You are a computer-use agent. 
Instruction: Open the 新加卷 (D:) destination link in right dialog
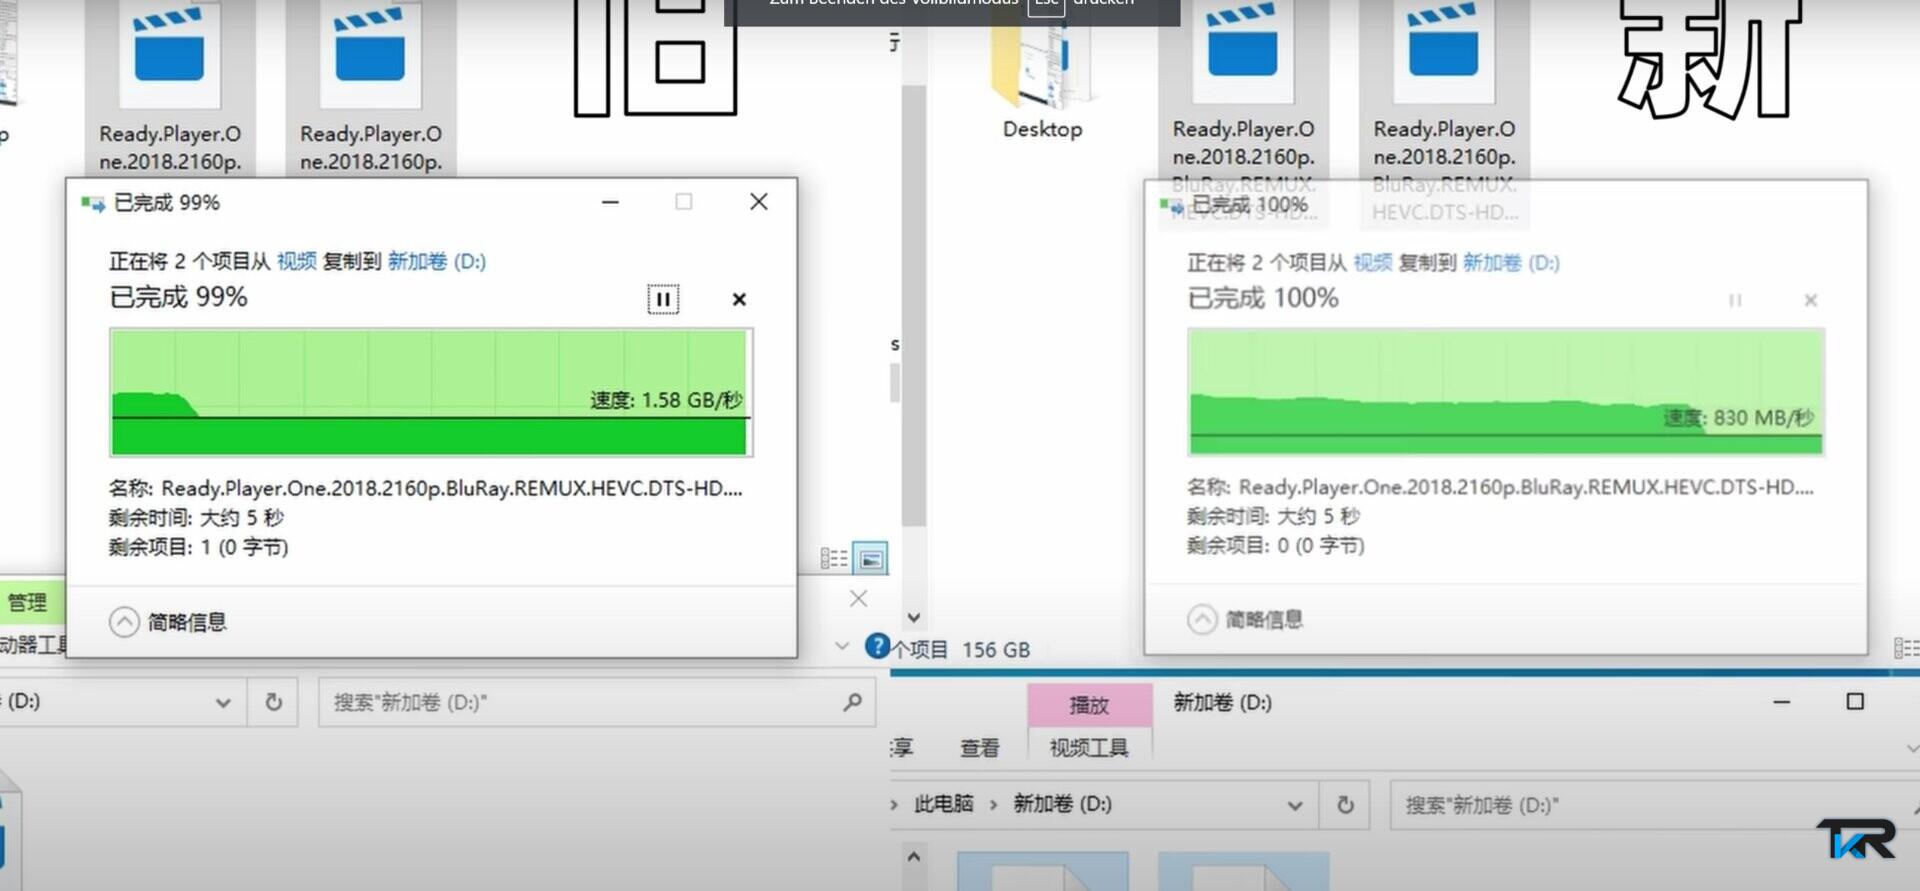(x=1511, y=262)
